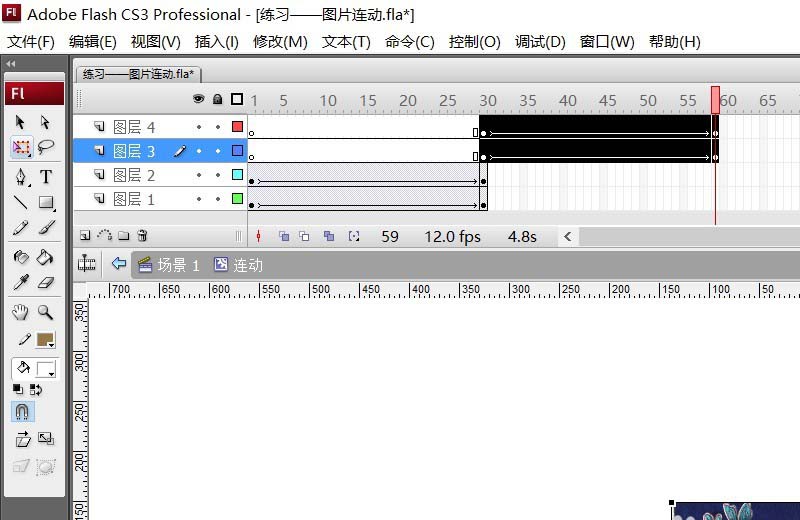Select the 图层 2 layer row
The image size is (800, 520).
(160, 175)
